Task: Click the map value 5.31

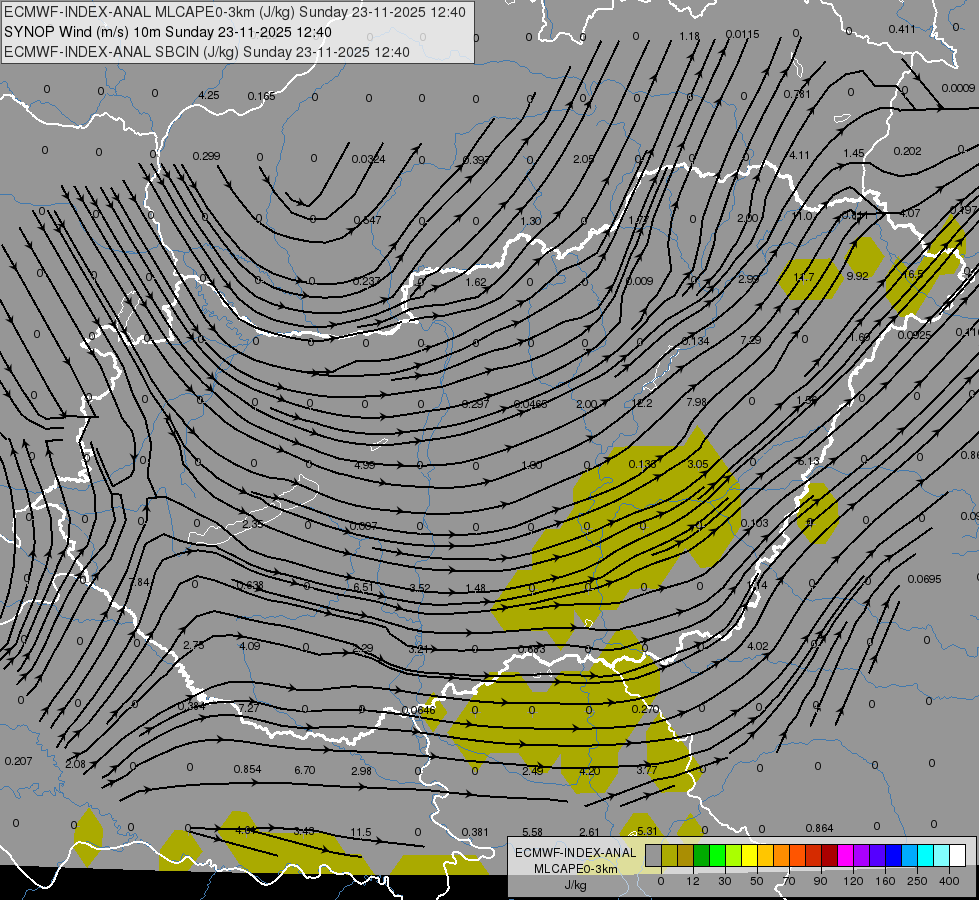Action: [x=647, y=831]
